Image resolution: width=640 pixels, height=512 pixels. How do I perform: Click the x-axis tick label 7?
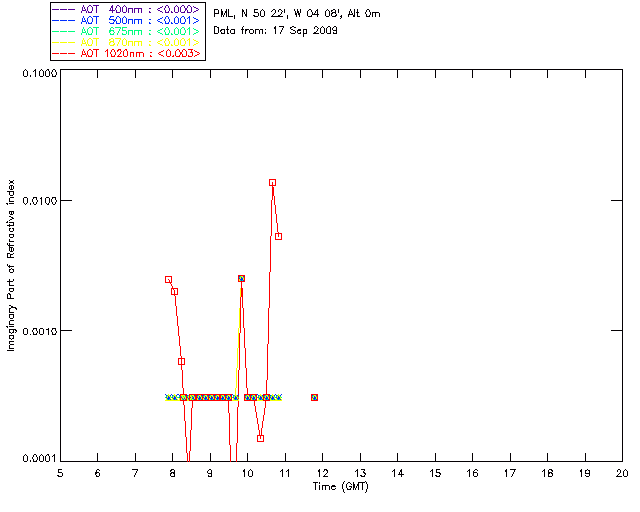[x=135, y=473]
